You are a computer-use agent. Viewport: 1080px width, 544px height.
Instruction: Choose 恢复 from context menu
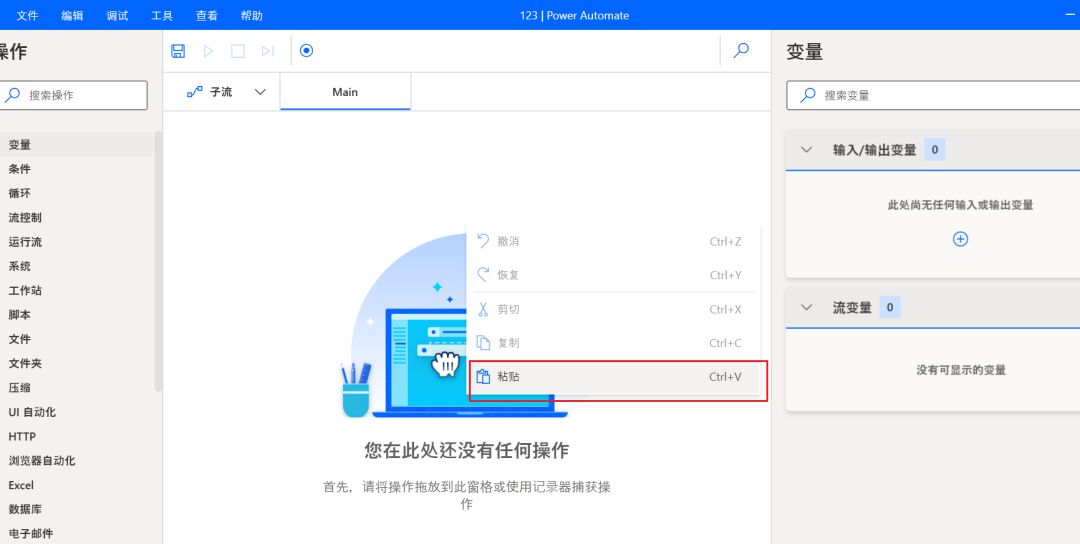[x=614, y=275]
